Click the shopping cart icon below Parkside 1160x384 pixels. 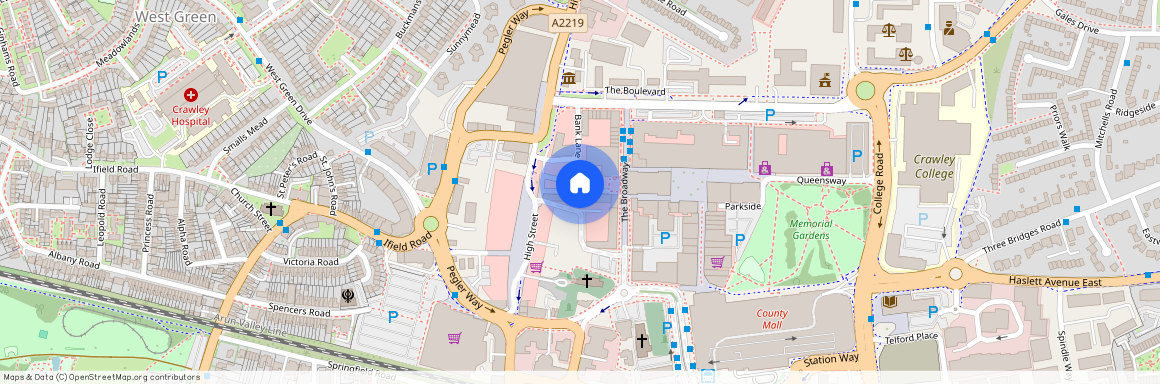tap(717, 261)
